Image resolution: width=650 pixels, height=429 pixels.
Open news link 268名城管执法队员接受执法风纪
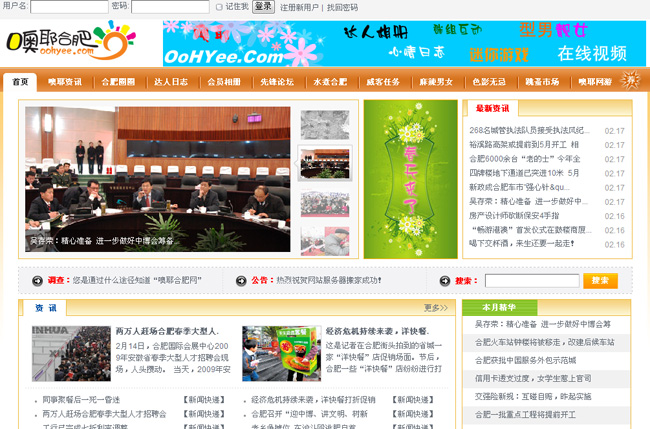pyautogui.click(x=529, y=131)
